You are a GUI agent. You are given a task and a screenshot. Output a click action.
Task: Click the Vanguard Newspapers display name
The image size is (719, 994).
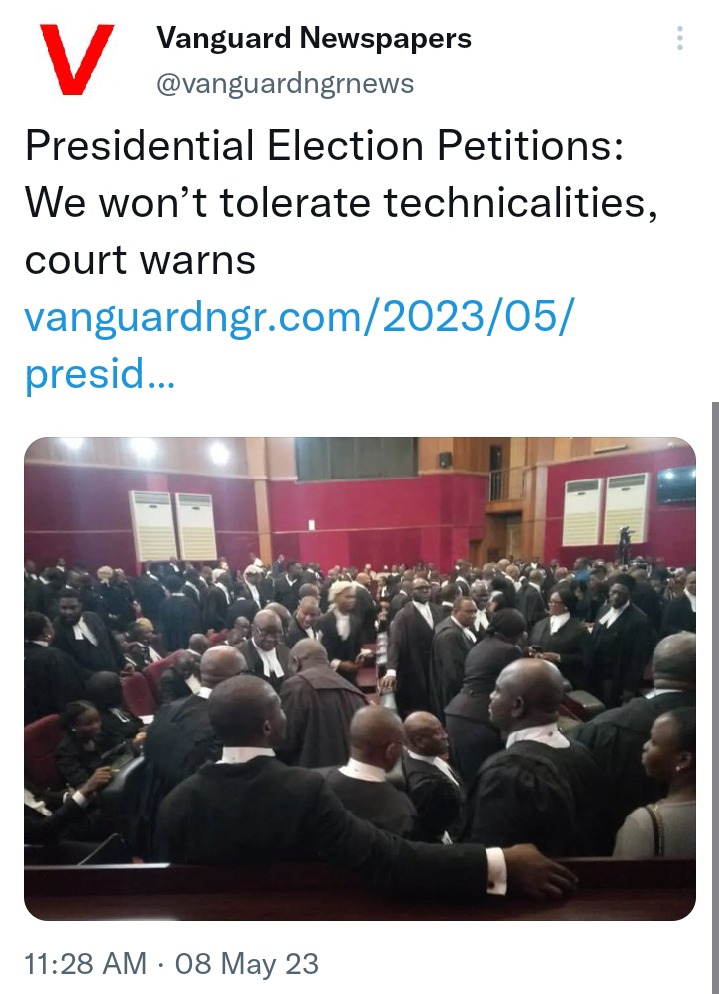click(314, 38)
